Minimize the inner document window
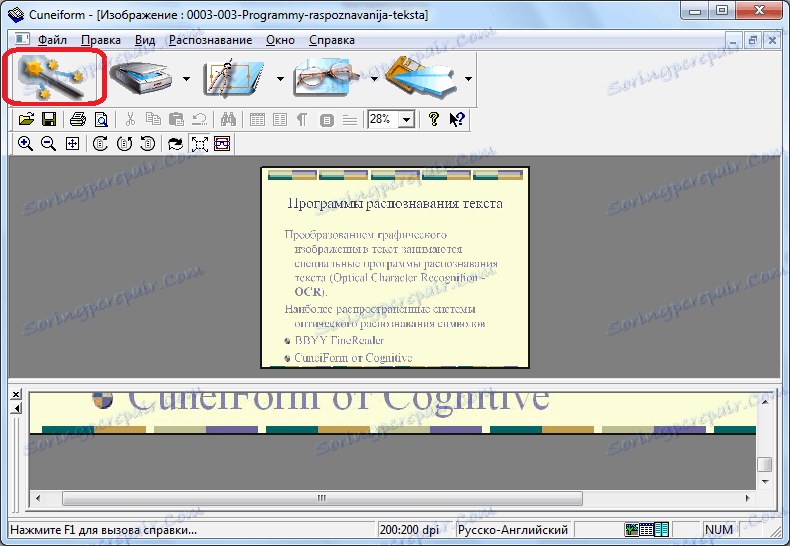 (734, 40)
